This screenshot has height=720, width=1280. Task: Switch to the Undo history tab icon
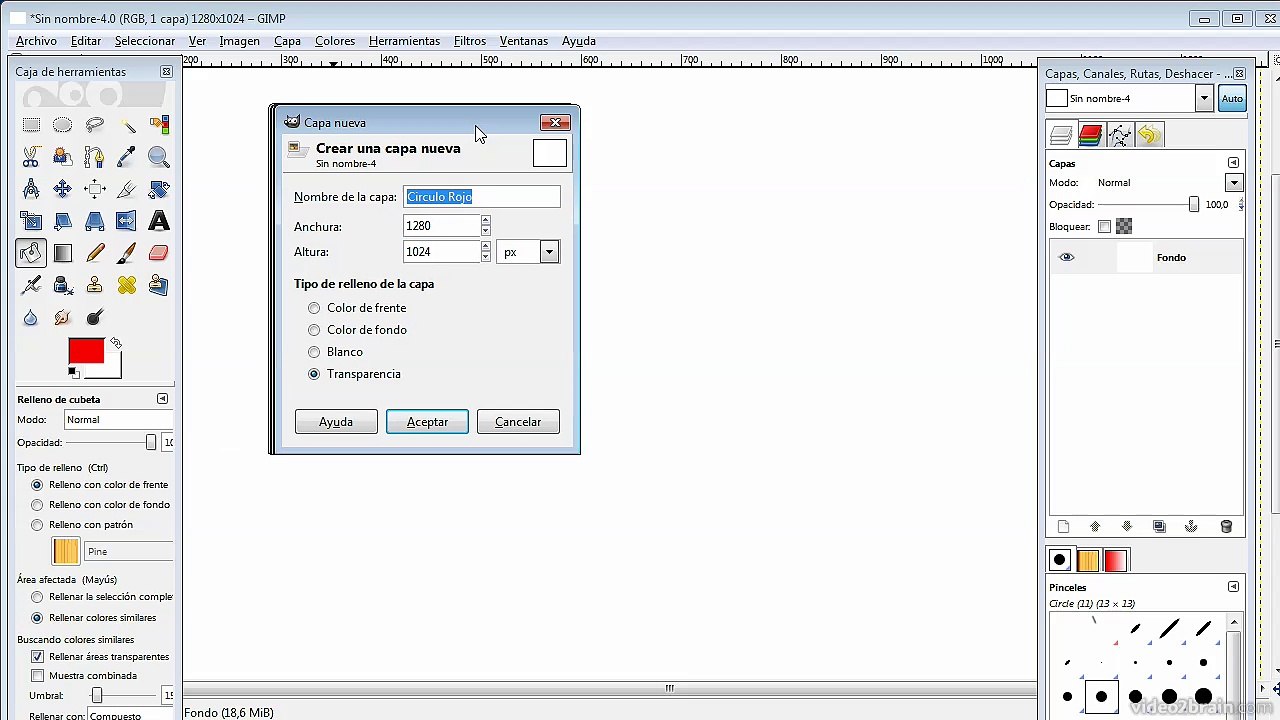[1150, 135]
